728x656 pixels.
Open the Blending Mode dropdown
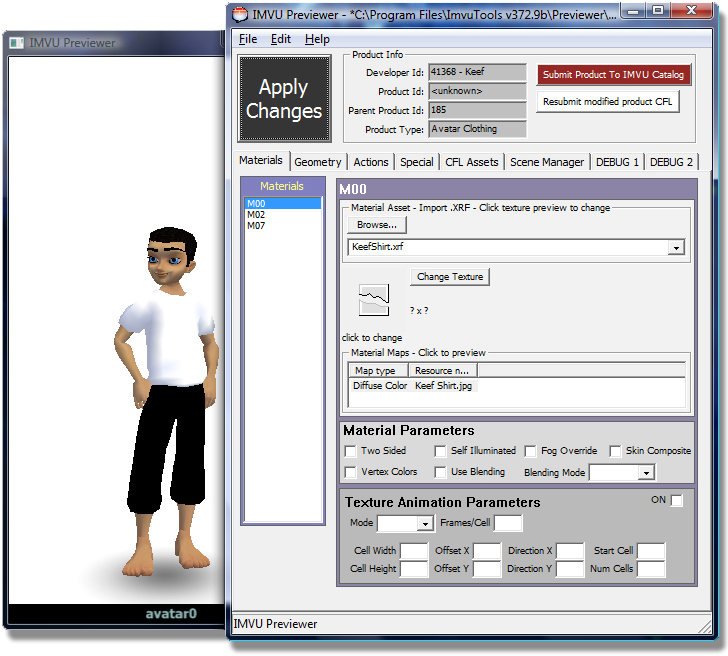coord(646,473)
